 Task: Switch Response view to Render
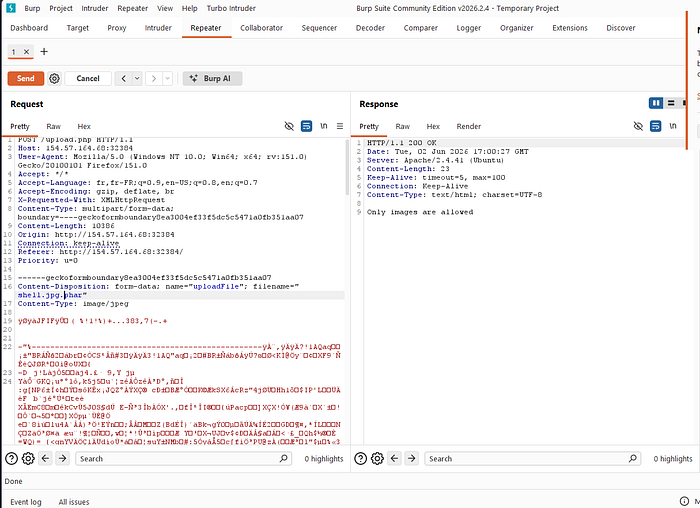(469, 127)
